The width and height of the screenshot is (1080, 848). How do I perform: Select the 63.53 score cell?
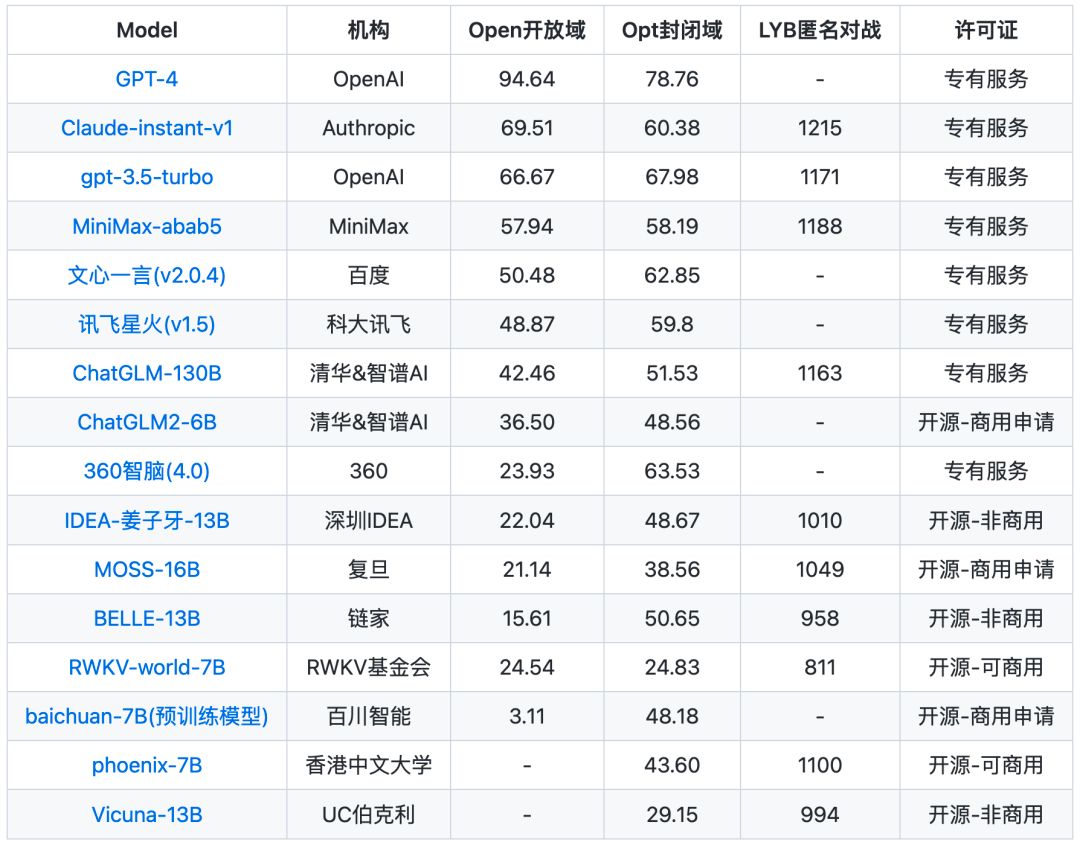[x=672, y=471]
